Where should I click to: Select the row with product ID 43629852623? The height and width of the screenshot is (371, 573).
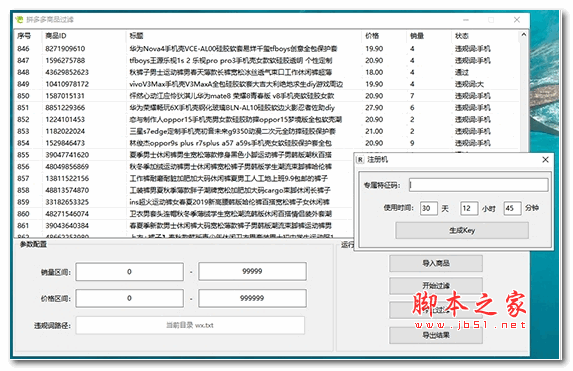pyautogui.click(x=267, y=72)
